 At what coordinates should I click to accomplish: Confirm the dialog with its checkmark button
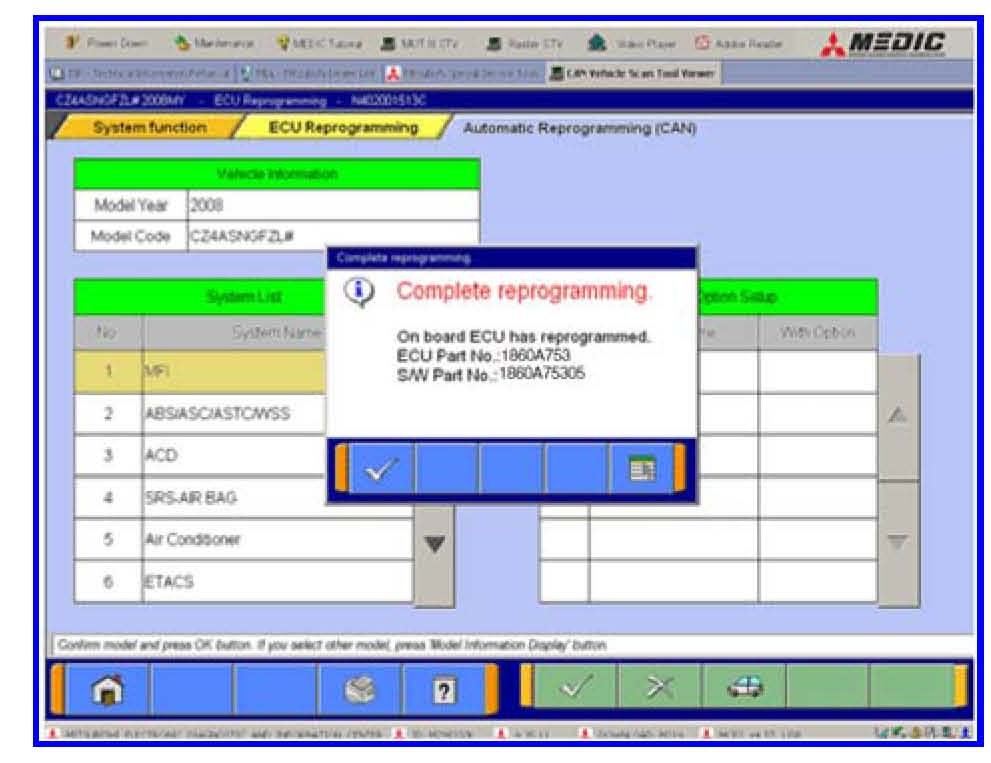pos(381,468)
